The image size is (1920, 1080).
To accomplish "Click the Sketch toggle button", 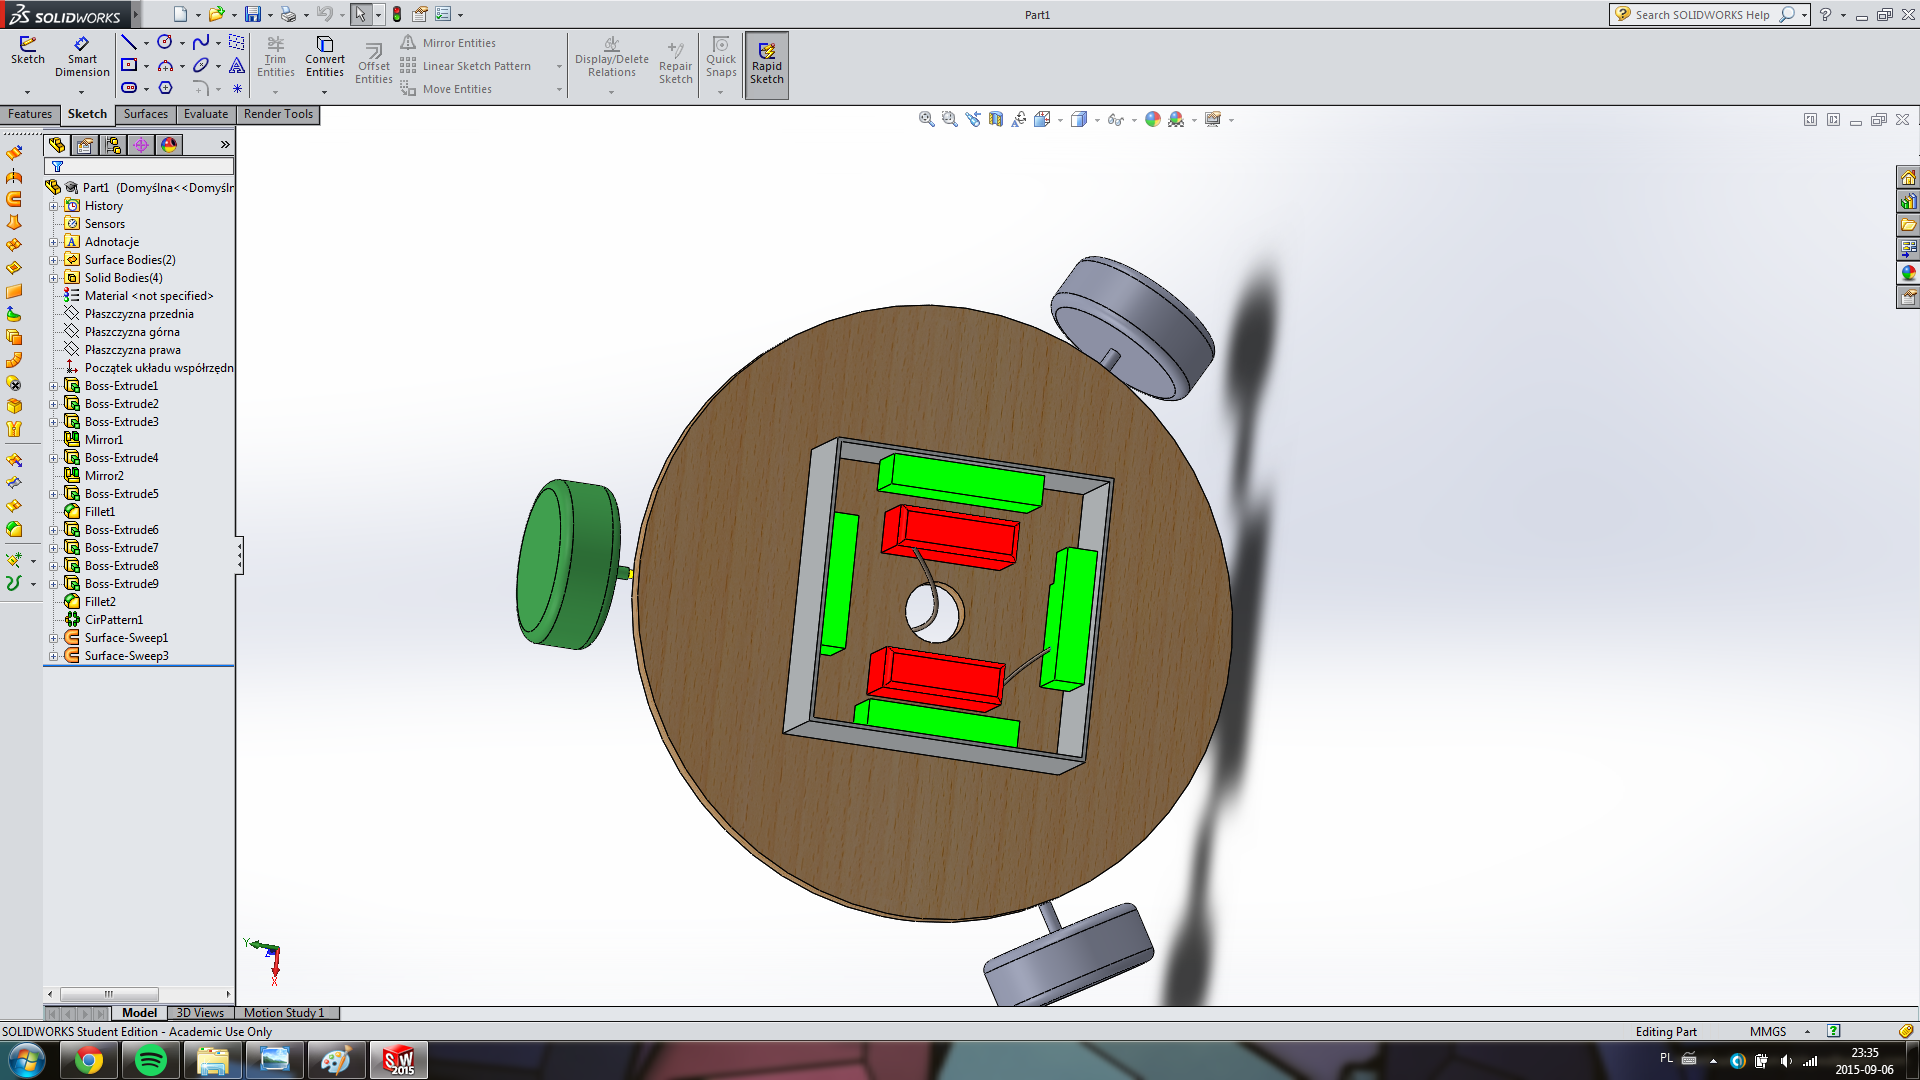I will click(x=27, y=51).
